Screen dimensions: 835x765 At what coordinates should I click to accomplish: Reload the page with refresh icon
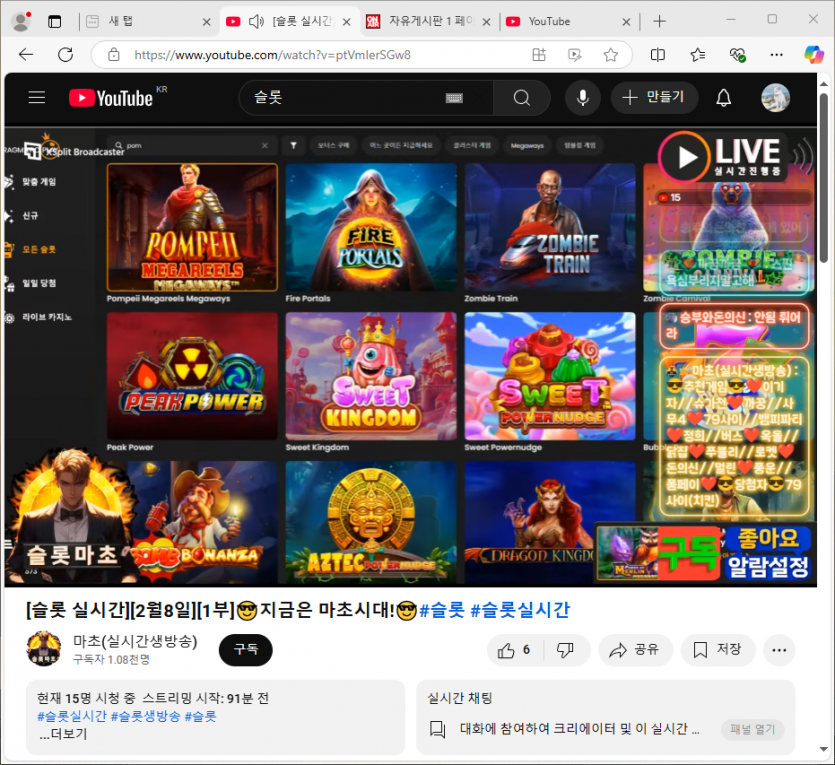coord(66,54)
